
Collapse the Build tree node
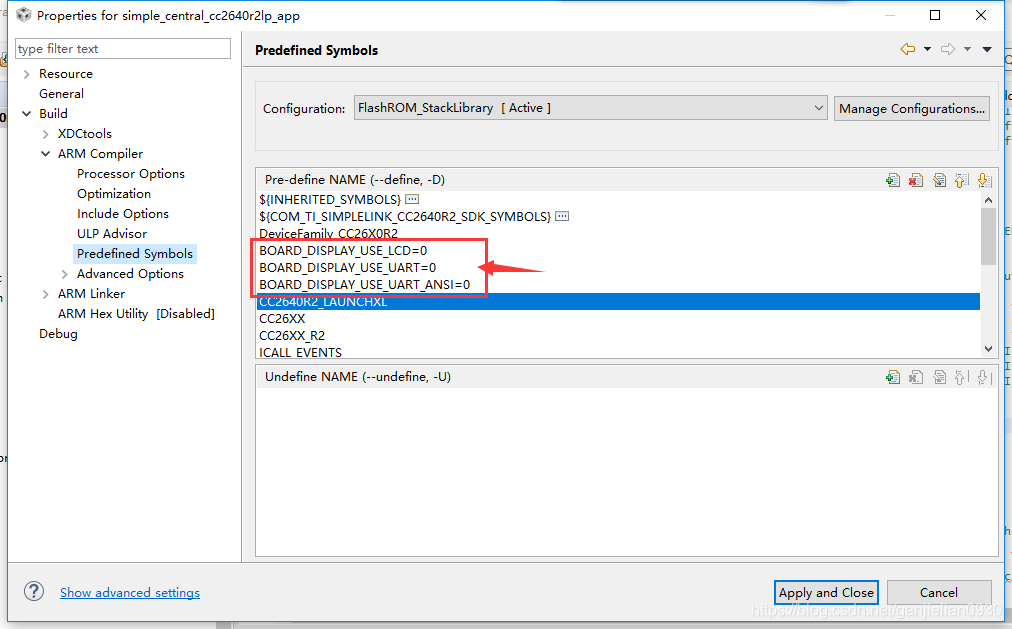coord(26,114)
